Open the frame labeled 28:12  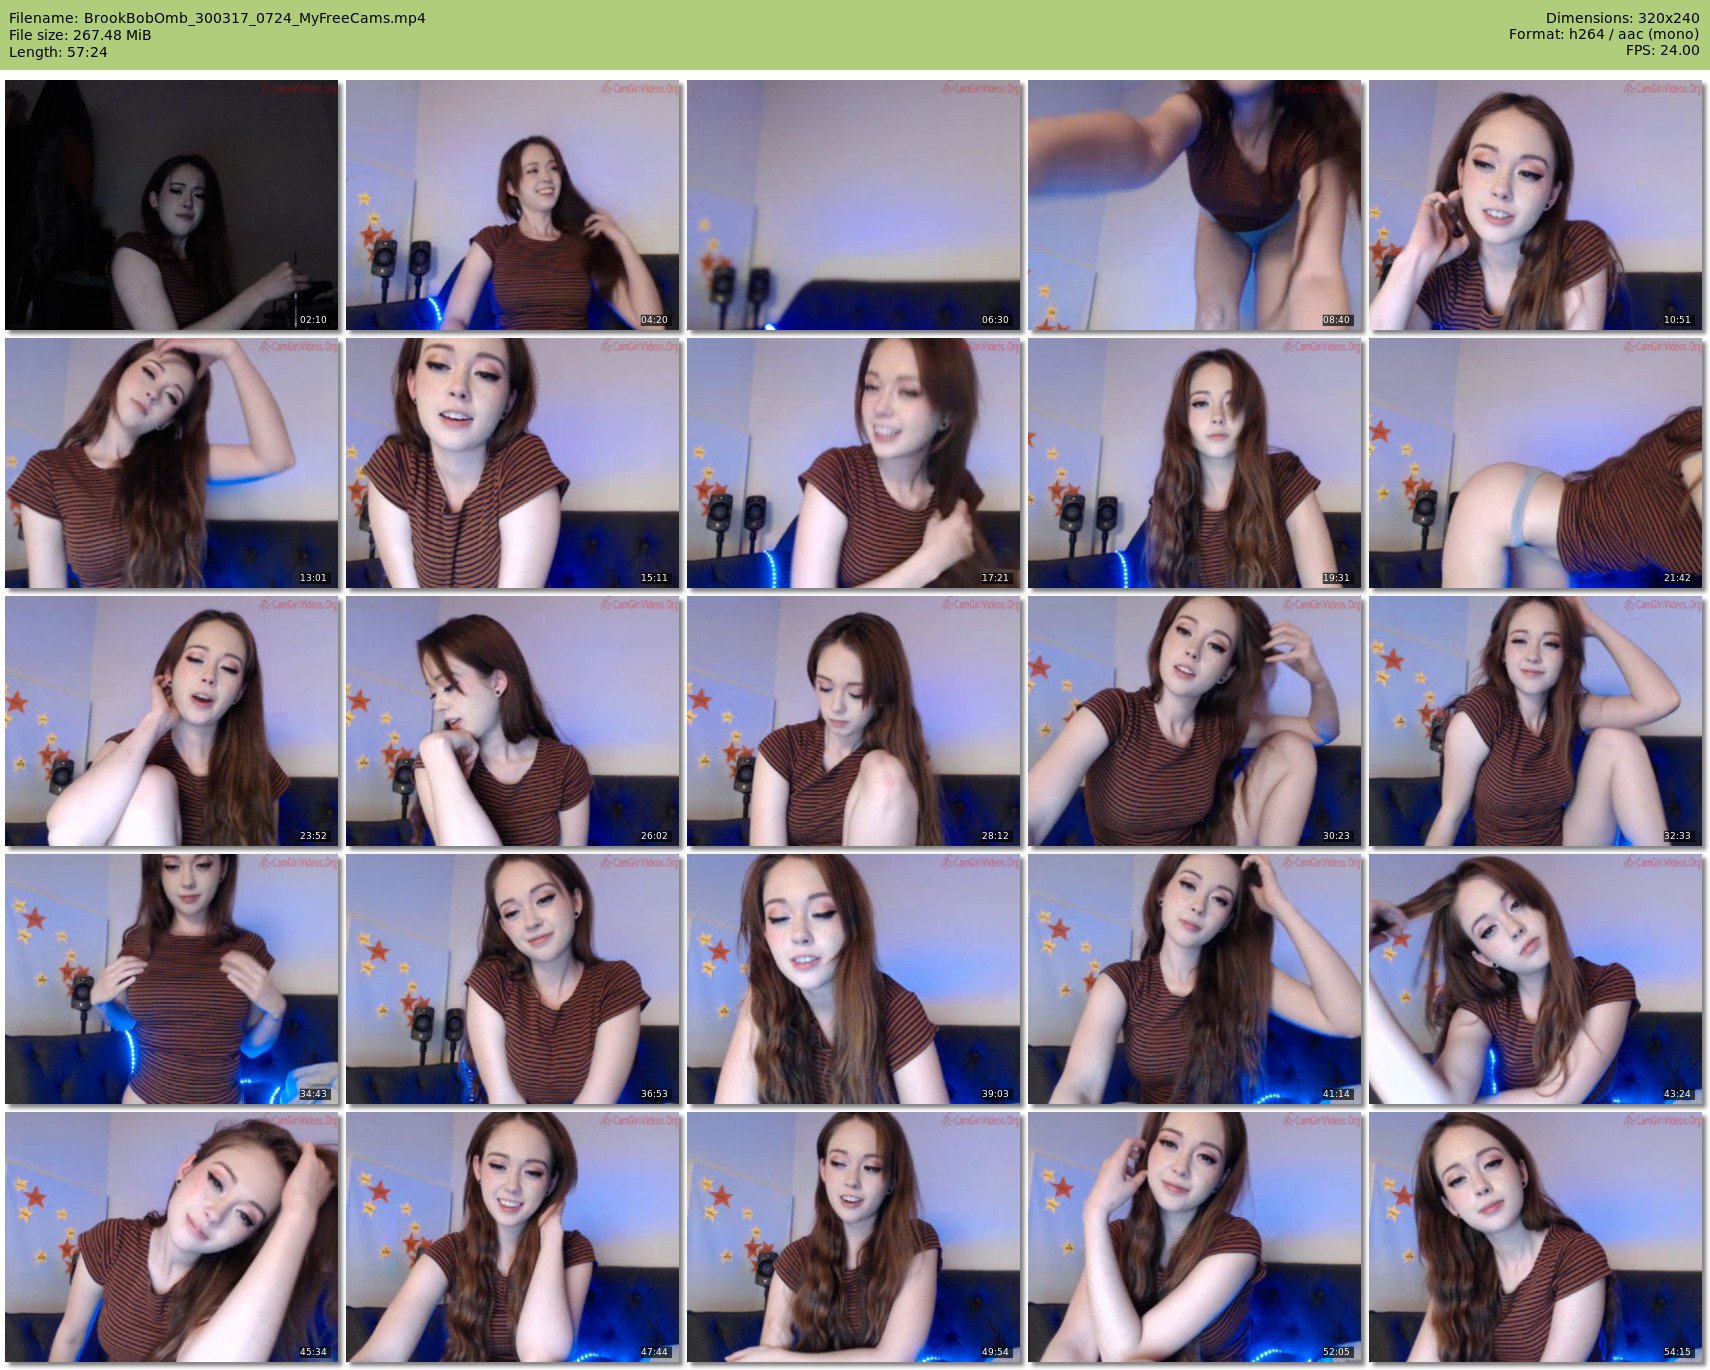point(853,721)
